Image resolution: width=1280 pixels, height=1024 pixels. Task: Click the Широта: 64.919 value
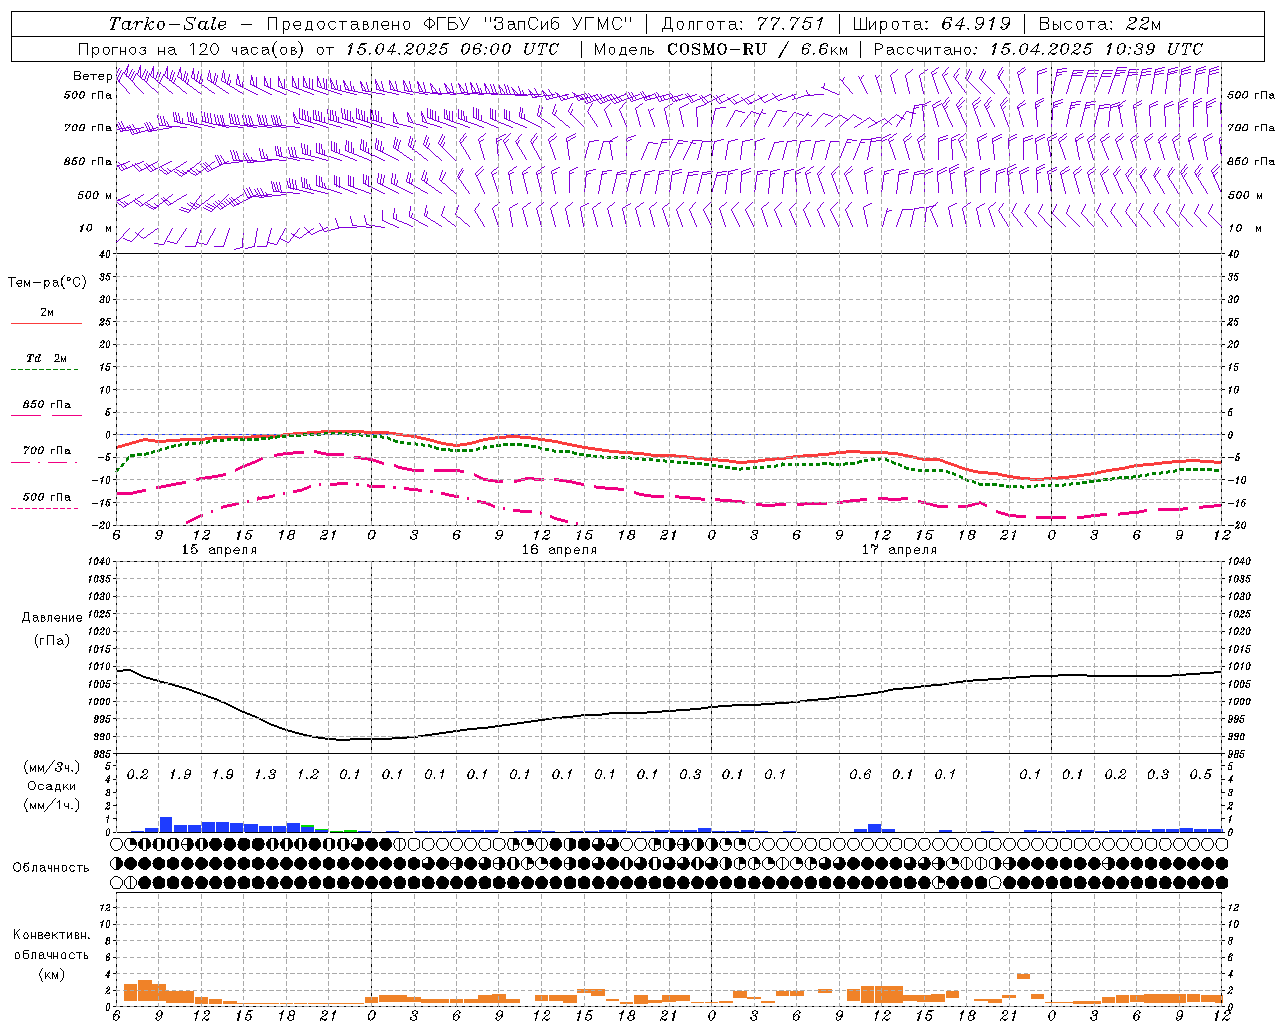[x=932, y=24]
